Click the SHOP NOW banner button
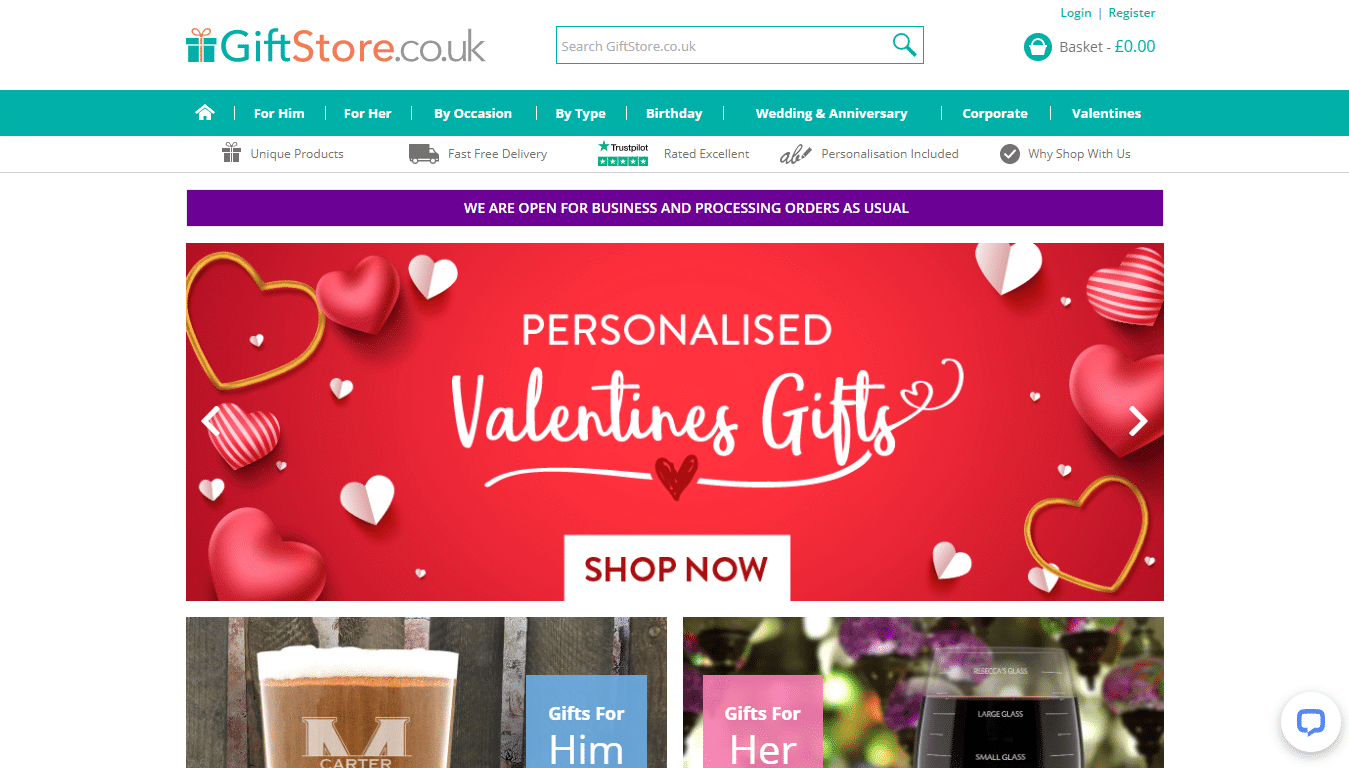 (x=677, y=568)
